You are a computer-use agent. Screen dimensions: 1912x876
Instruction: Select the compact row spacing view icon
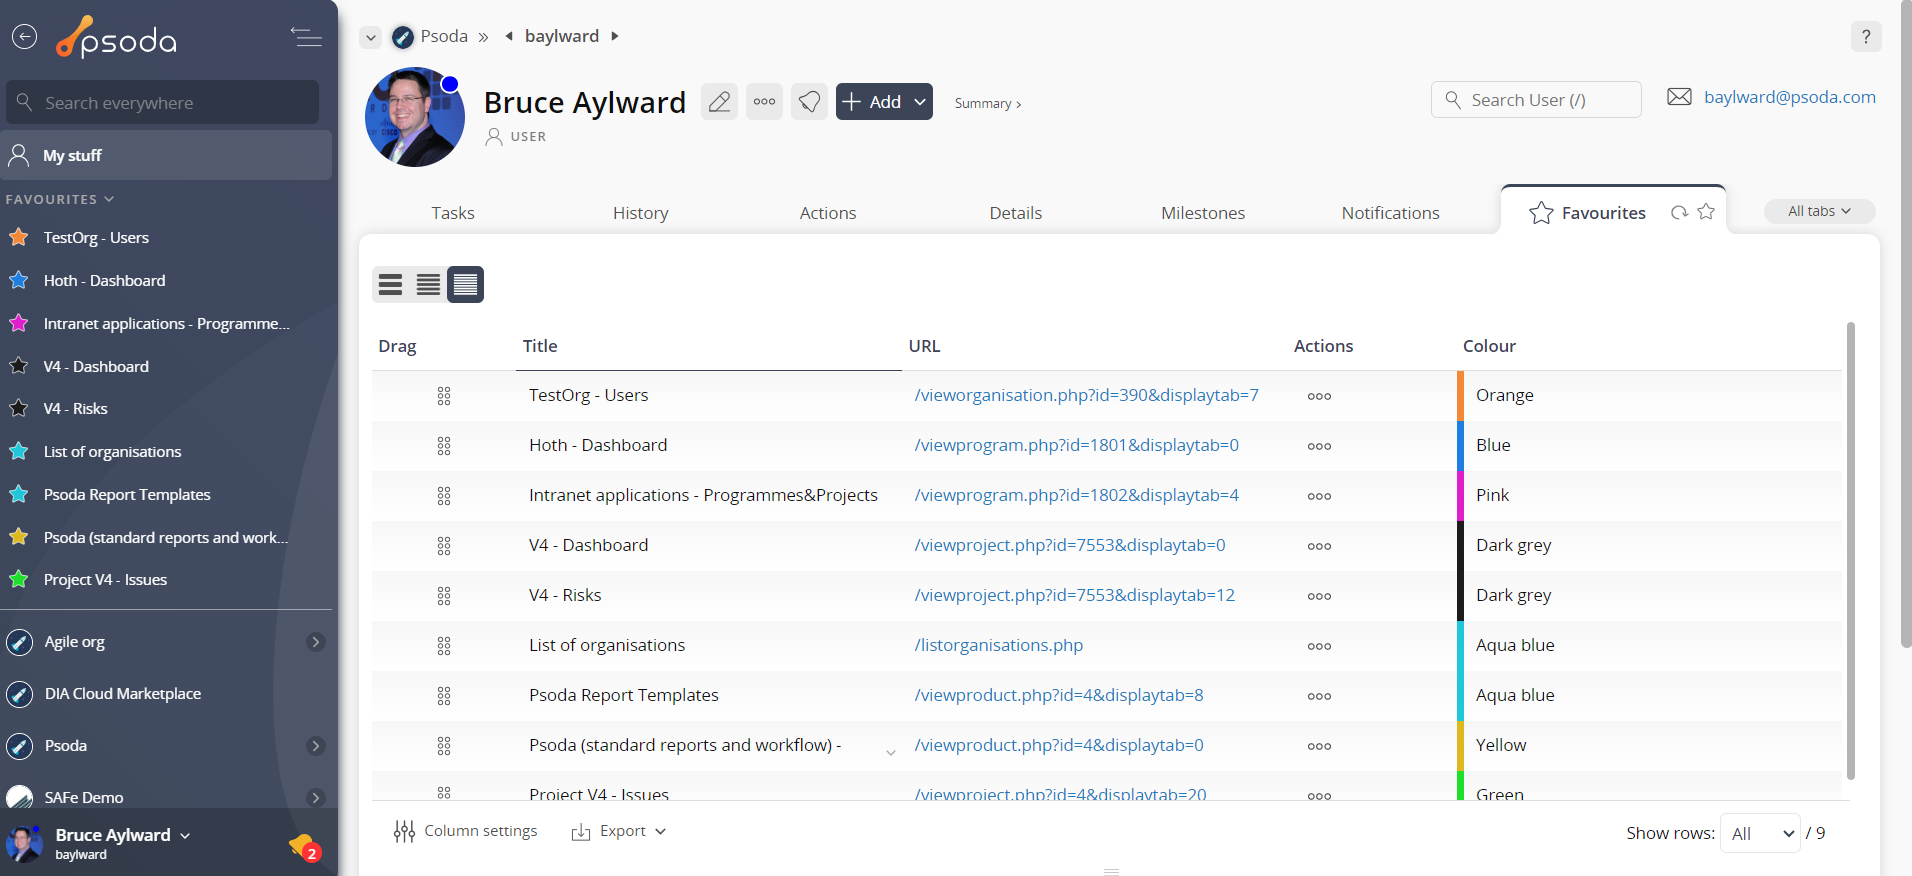(465, 285)
